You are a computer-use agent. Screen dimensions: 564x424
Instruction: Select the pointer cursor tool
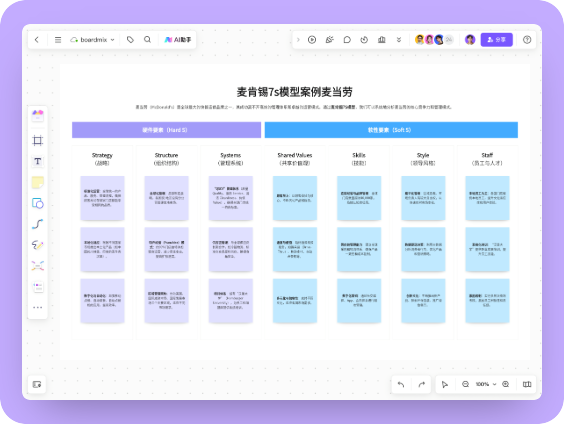coord(445,384)
